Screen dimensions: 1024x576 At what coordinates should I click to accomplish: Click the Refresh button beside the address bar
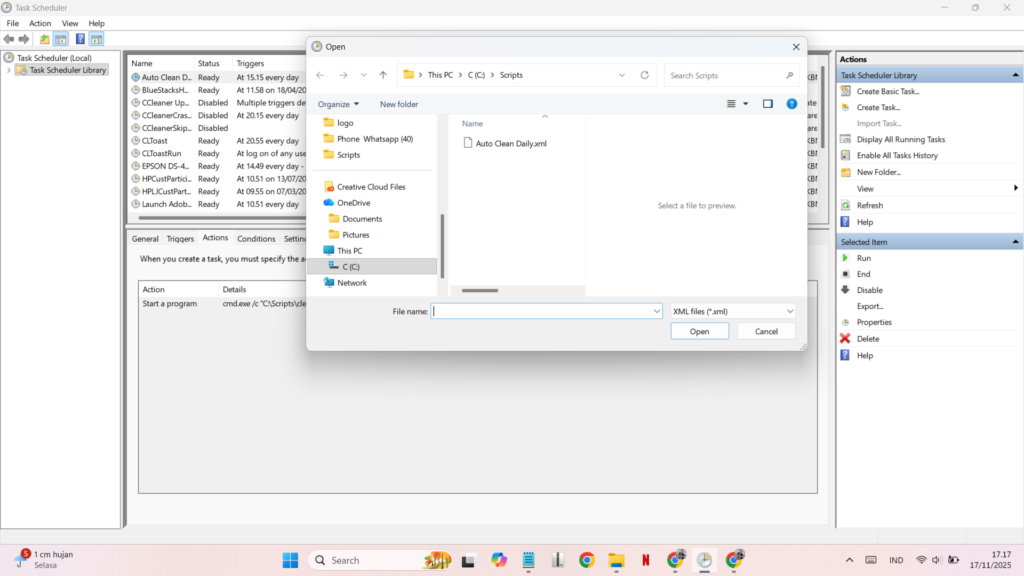pos(645,75)
